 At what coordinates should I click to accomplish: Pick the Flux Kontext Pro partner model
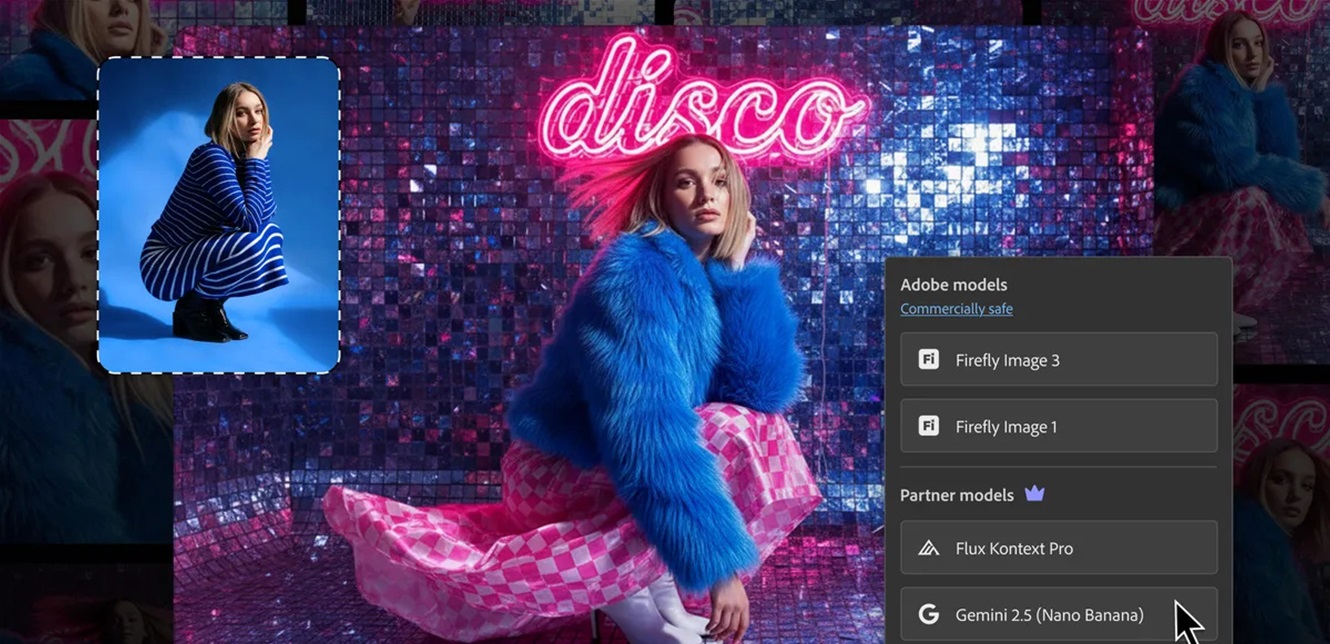point(1058,548)
